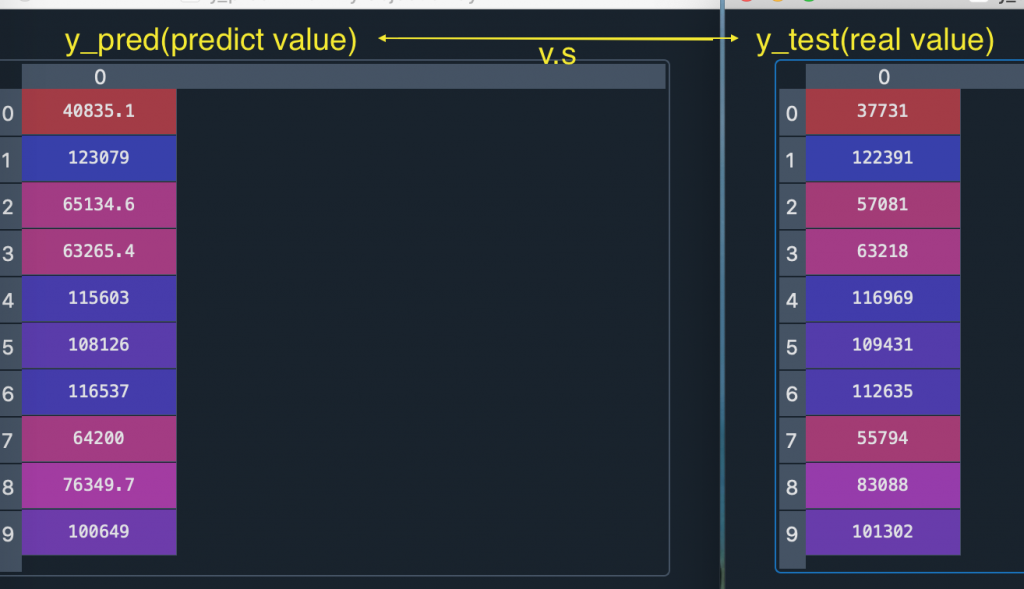Click the y_pred cell 65134.6
Screen dimensions: 1024x589
point(99,205)
